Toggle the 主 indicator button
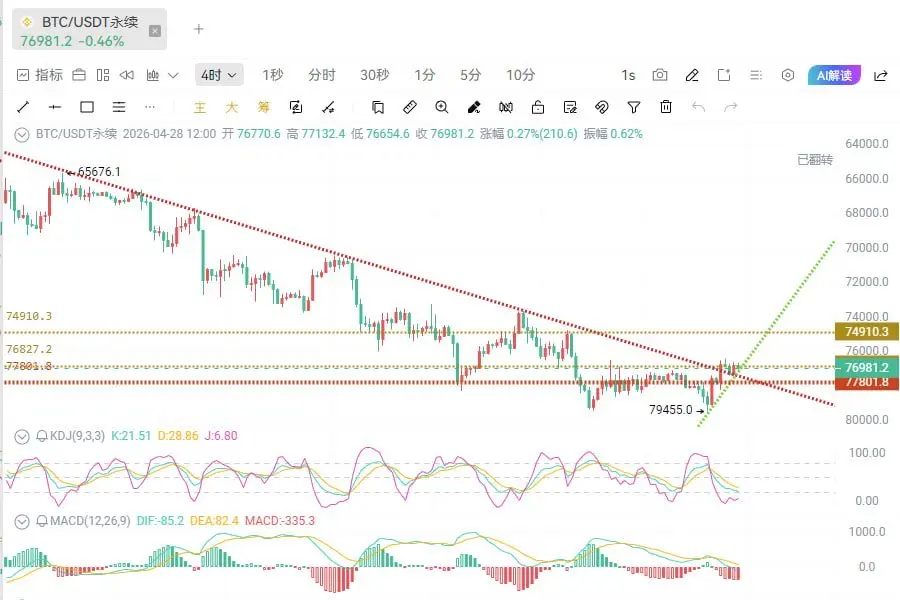The width and height of the screenshot is (900, 600). 200,107
